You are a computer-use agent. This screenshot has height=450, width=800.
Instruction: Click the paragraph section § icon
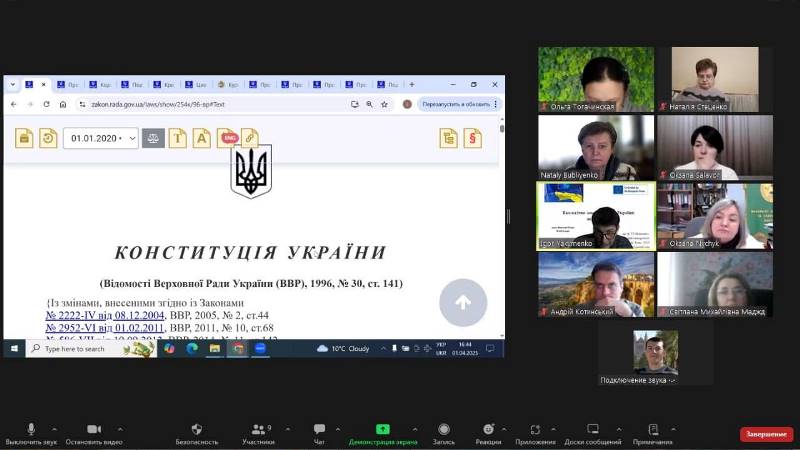[473, 138]
